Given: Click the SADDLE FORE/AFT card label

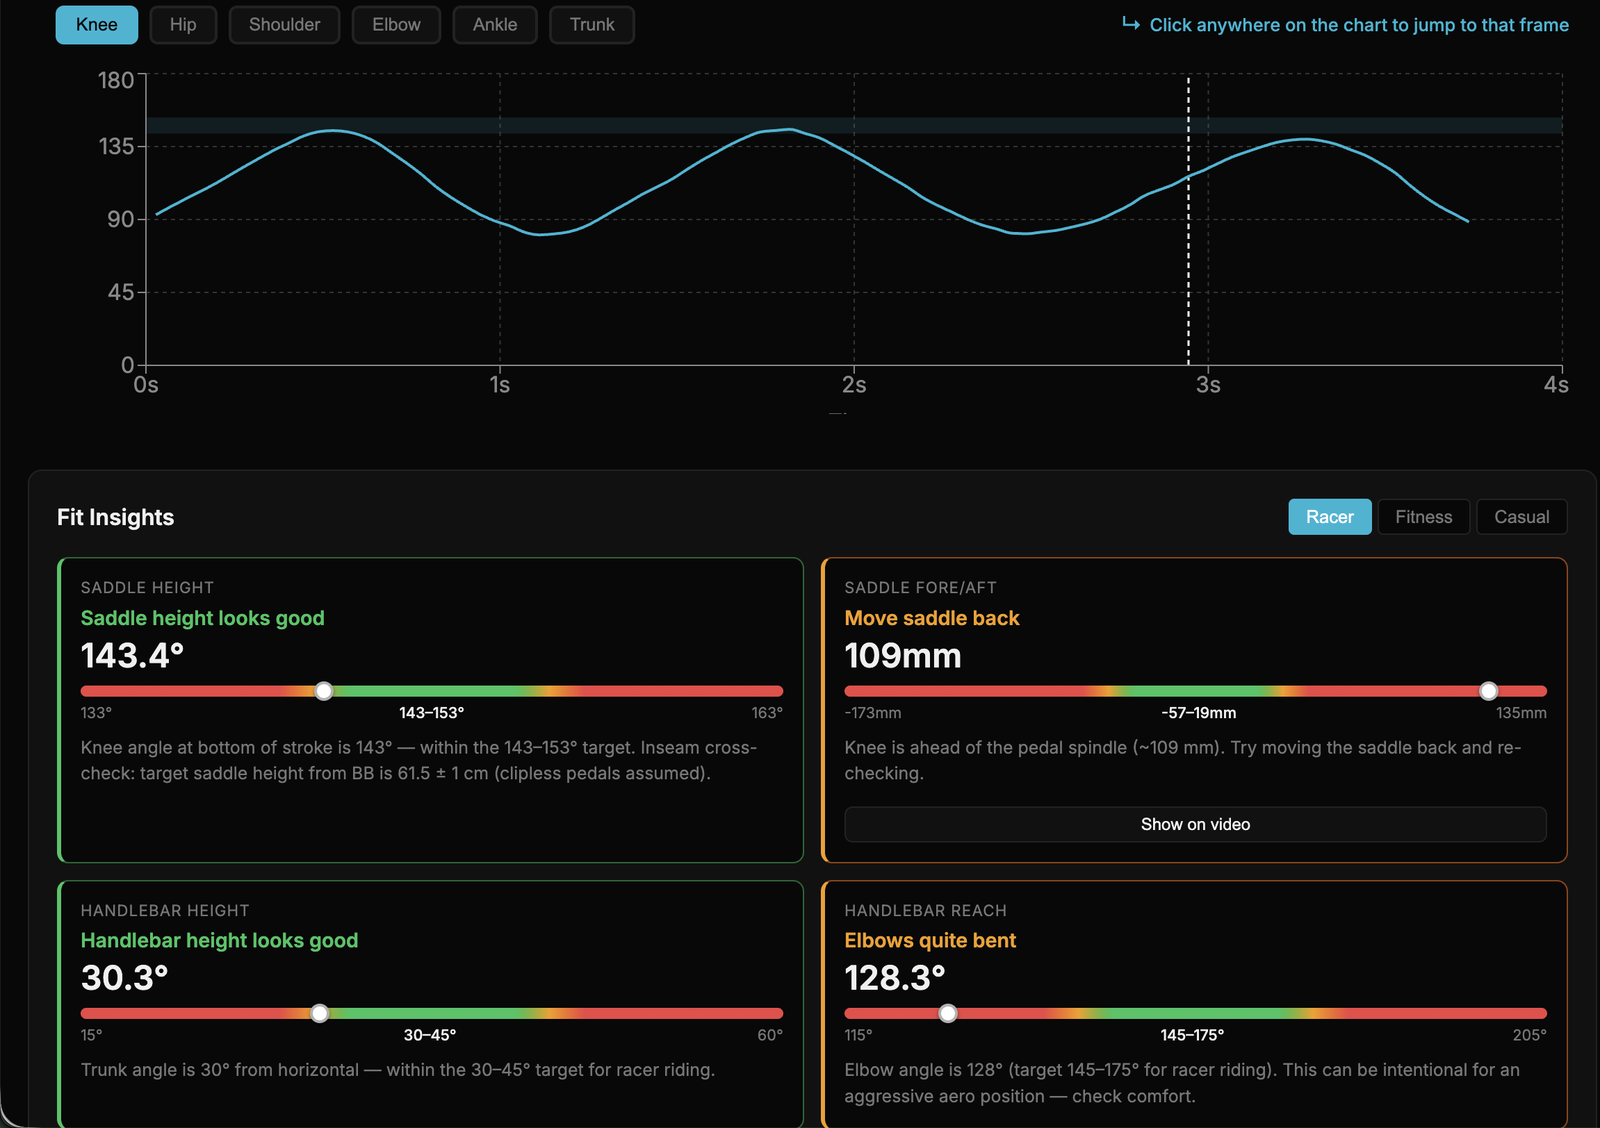Looking at the screenshot, I should 920,588.
